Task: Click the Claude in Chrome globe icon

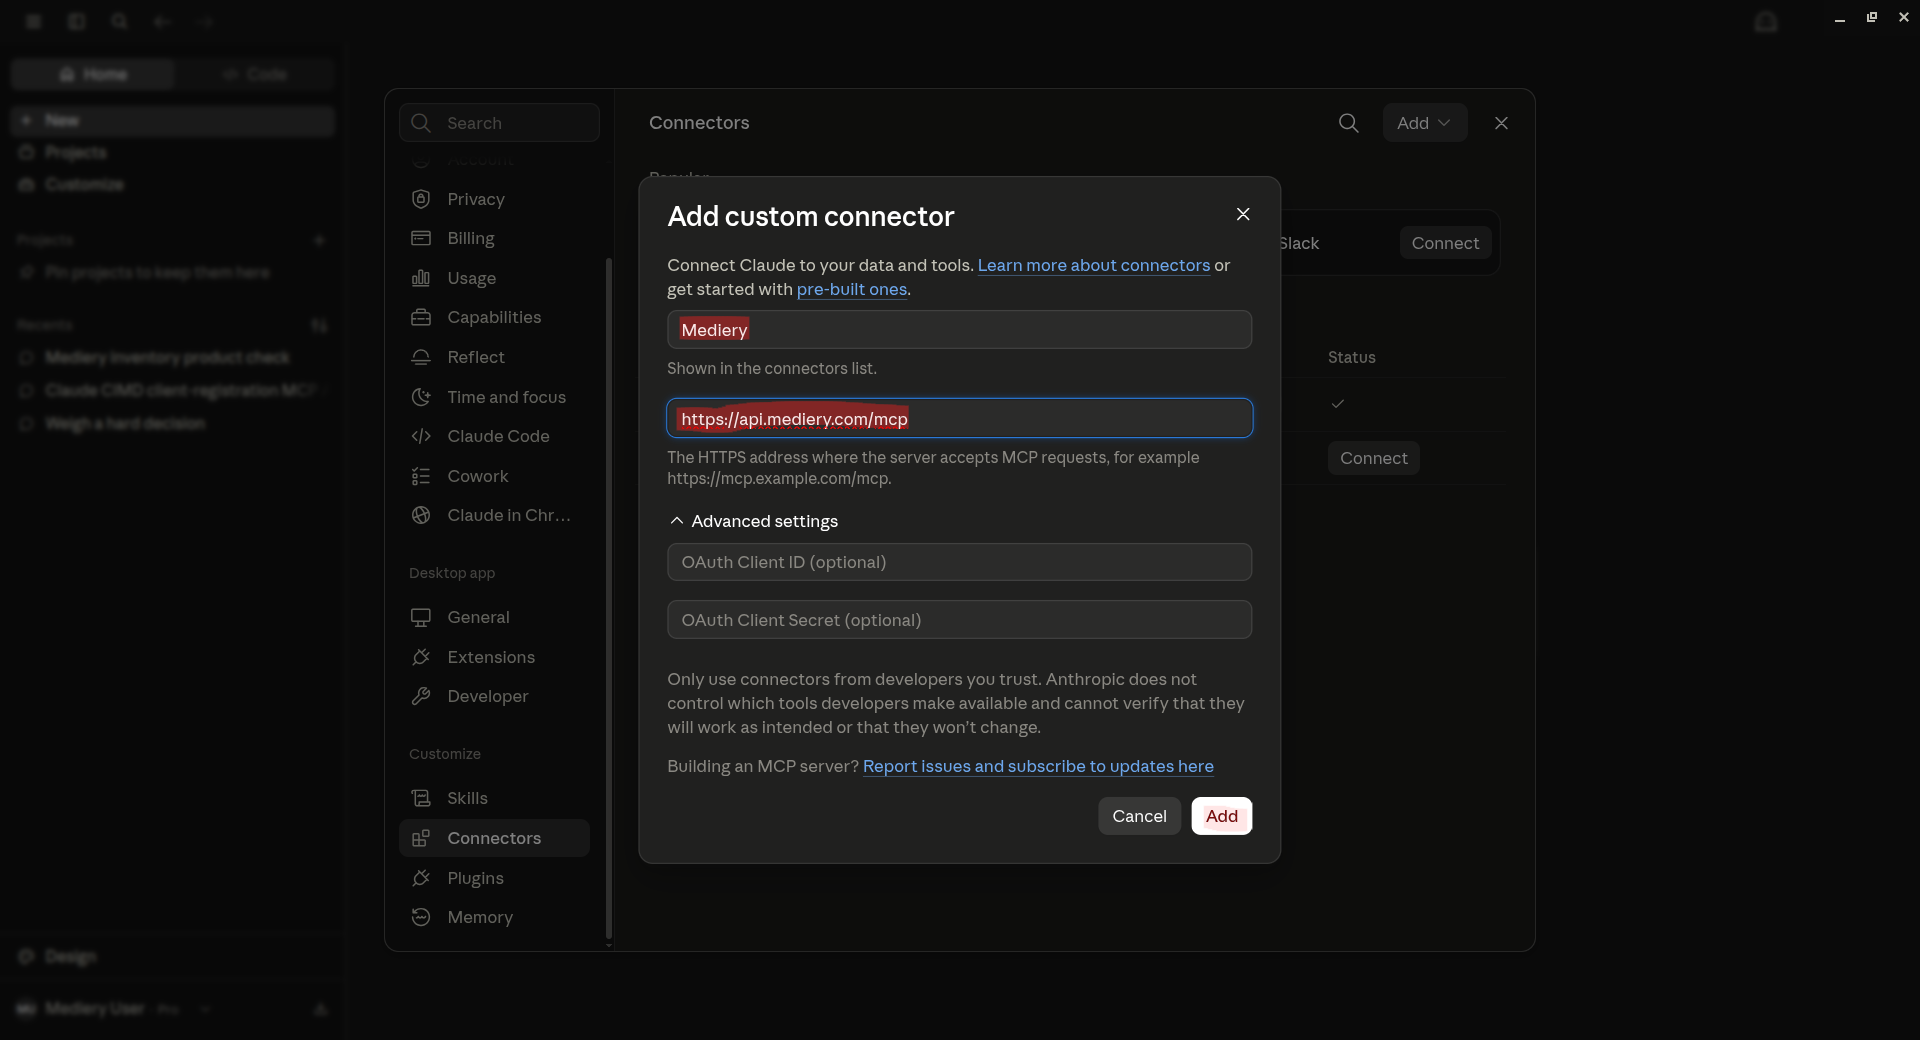Action: (x=421, y=515)
